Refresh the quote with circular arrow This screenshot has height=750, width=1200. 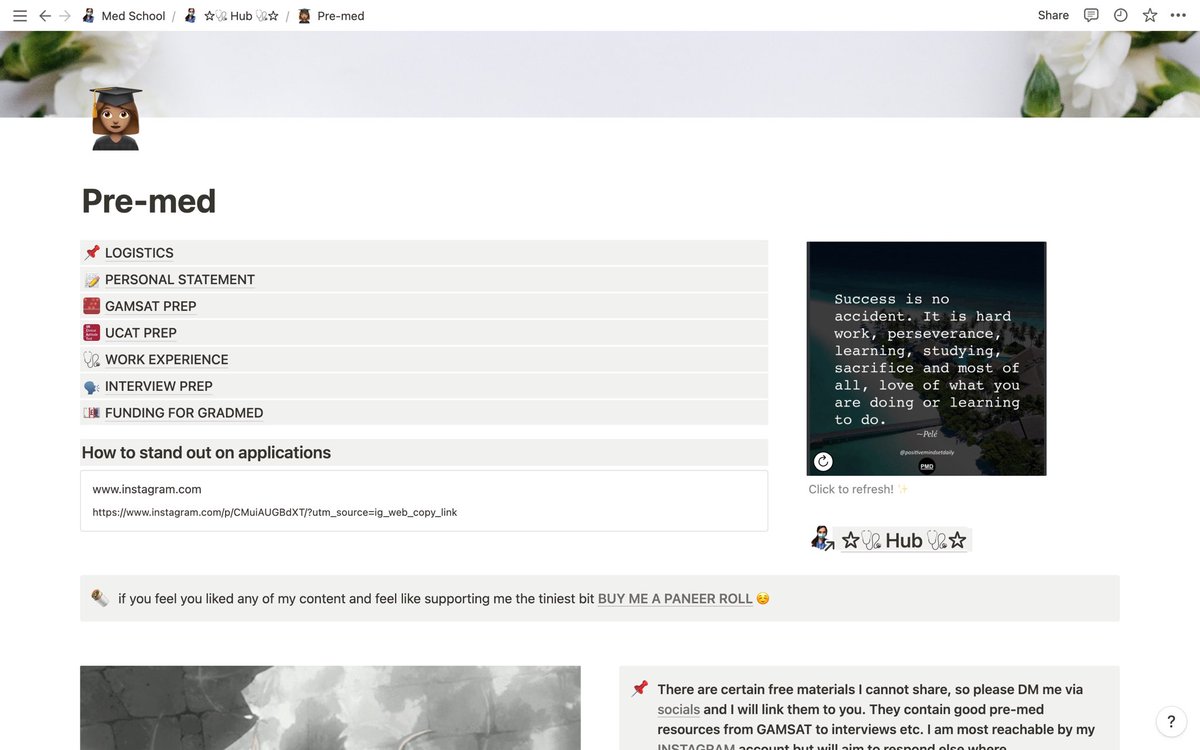823,461
